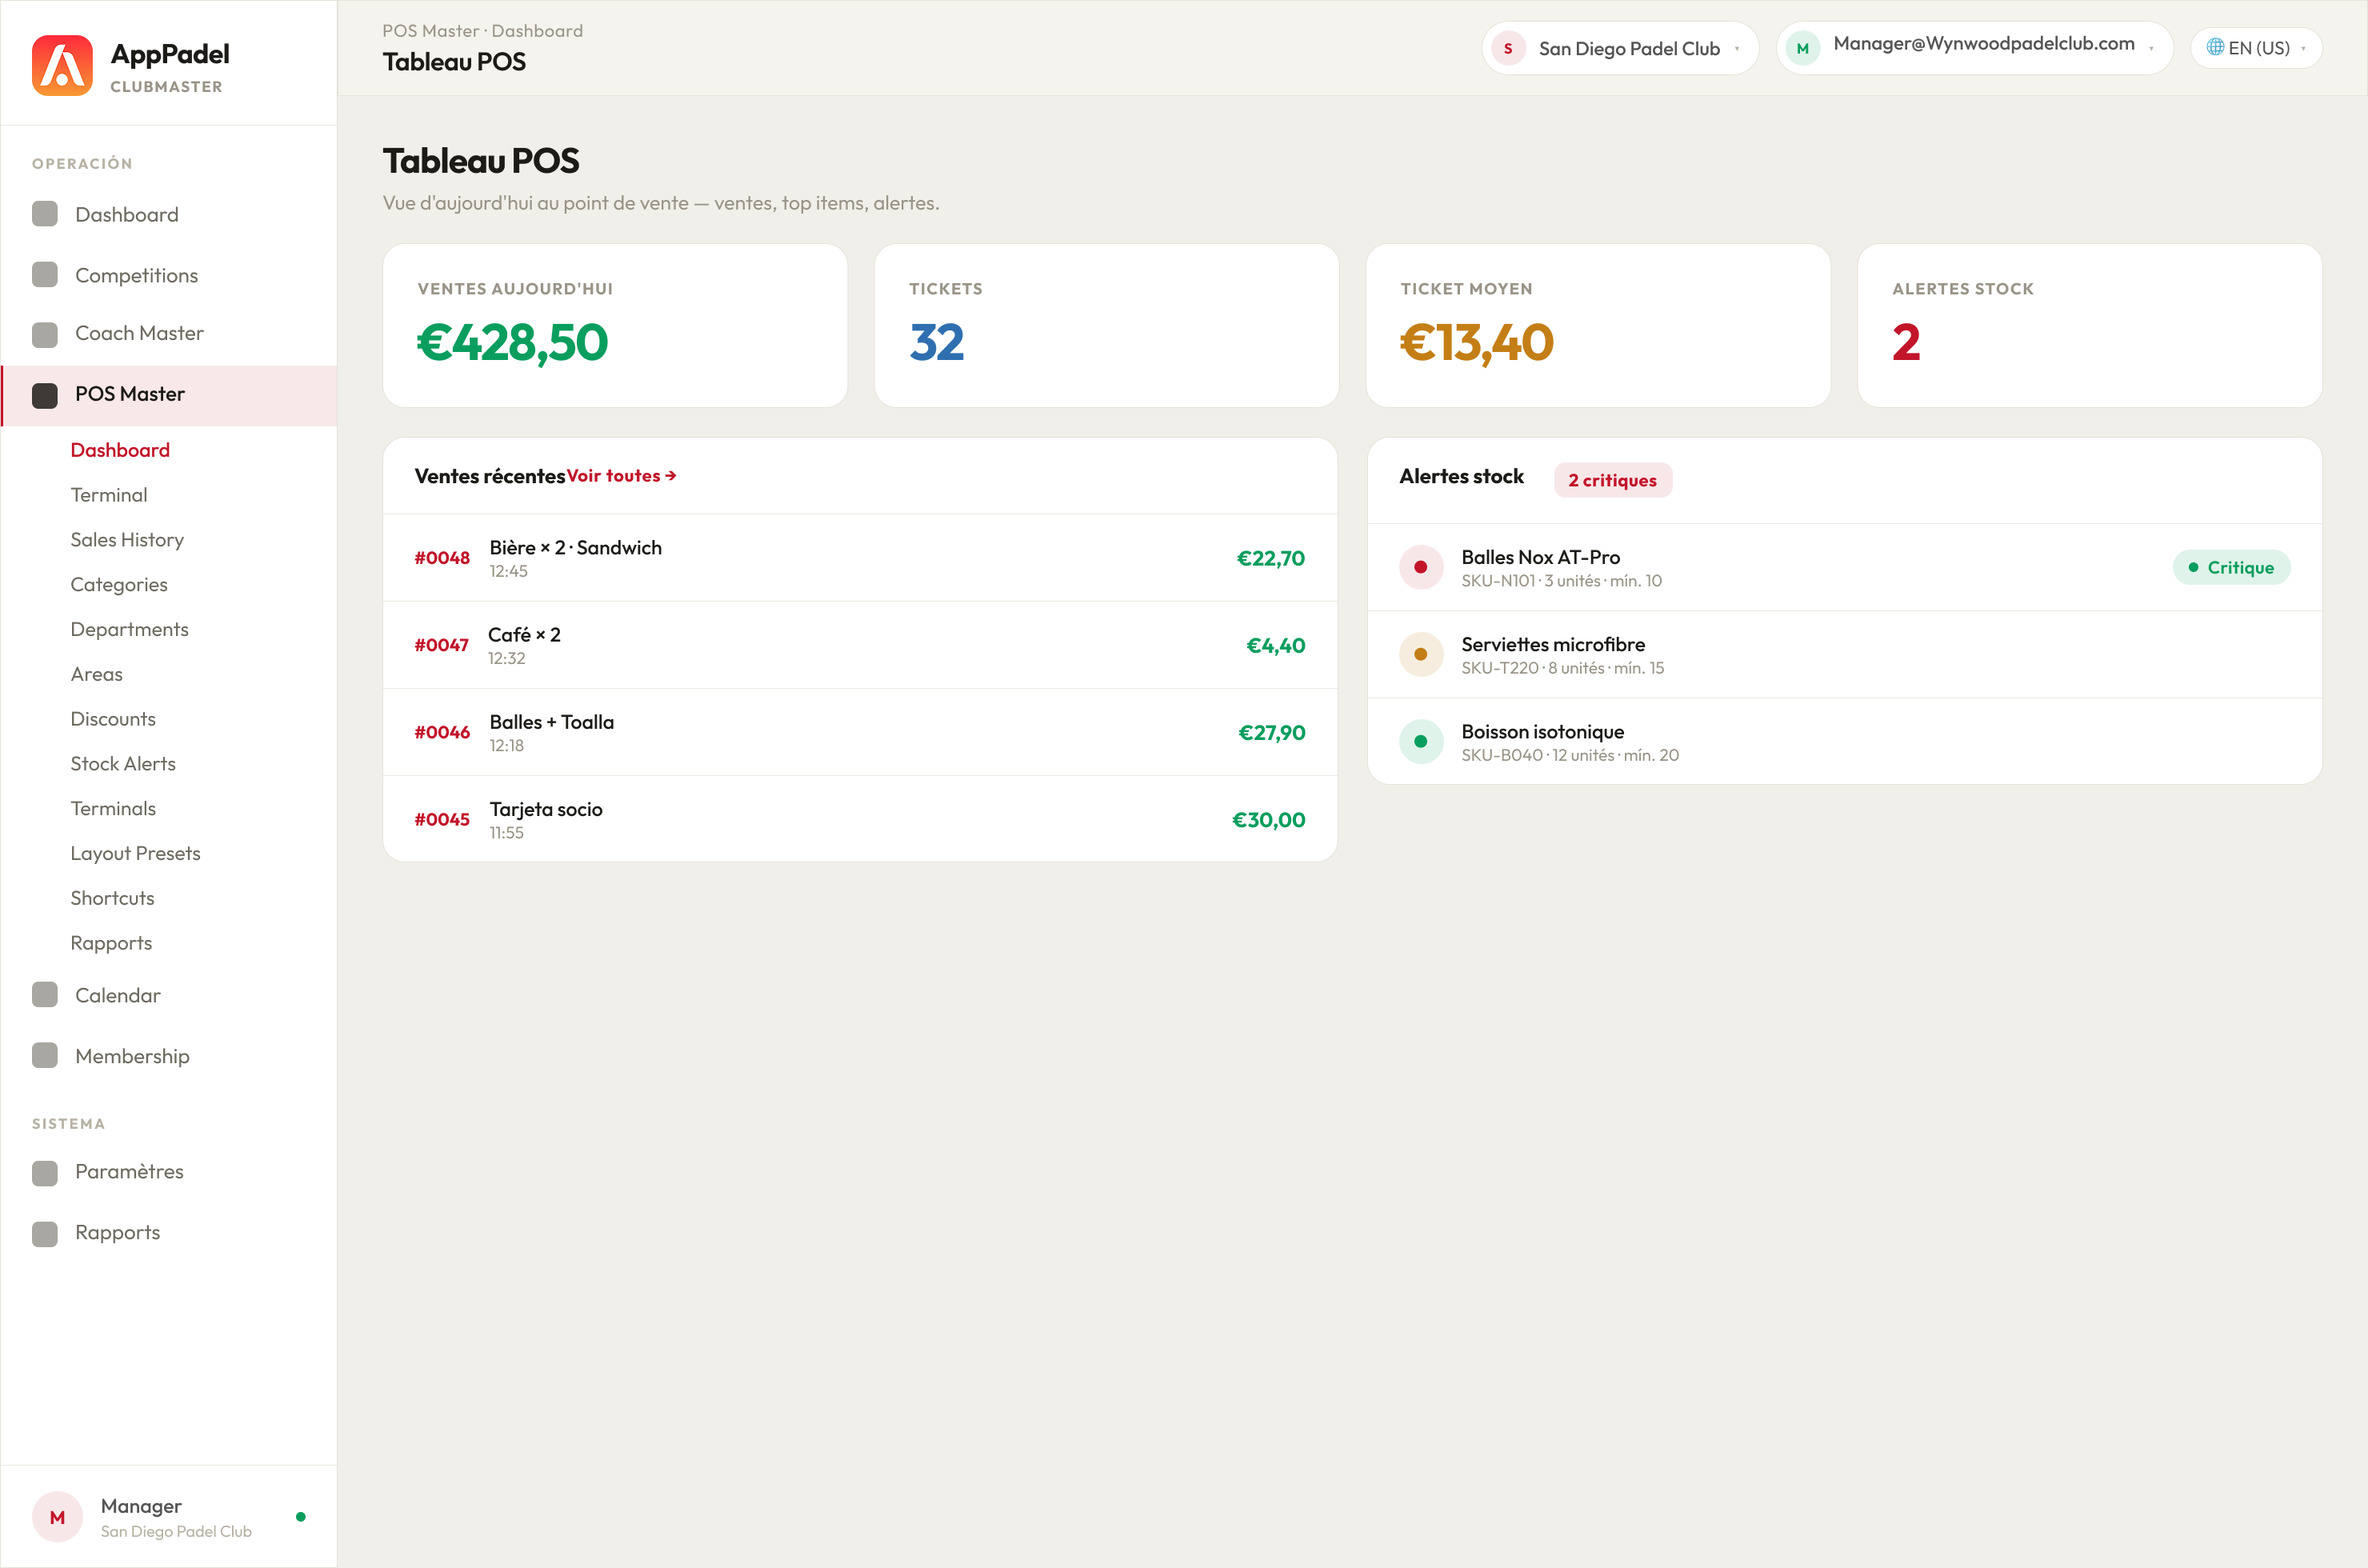Open the Terminal submenu item
This screenshot has height=1568, width=2368.
click(109, 495)
